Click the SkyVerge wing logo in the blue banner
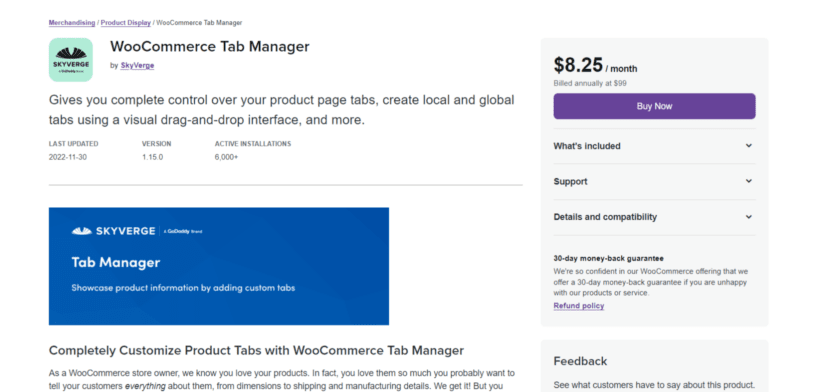 [82, 231]
